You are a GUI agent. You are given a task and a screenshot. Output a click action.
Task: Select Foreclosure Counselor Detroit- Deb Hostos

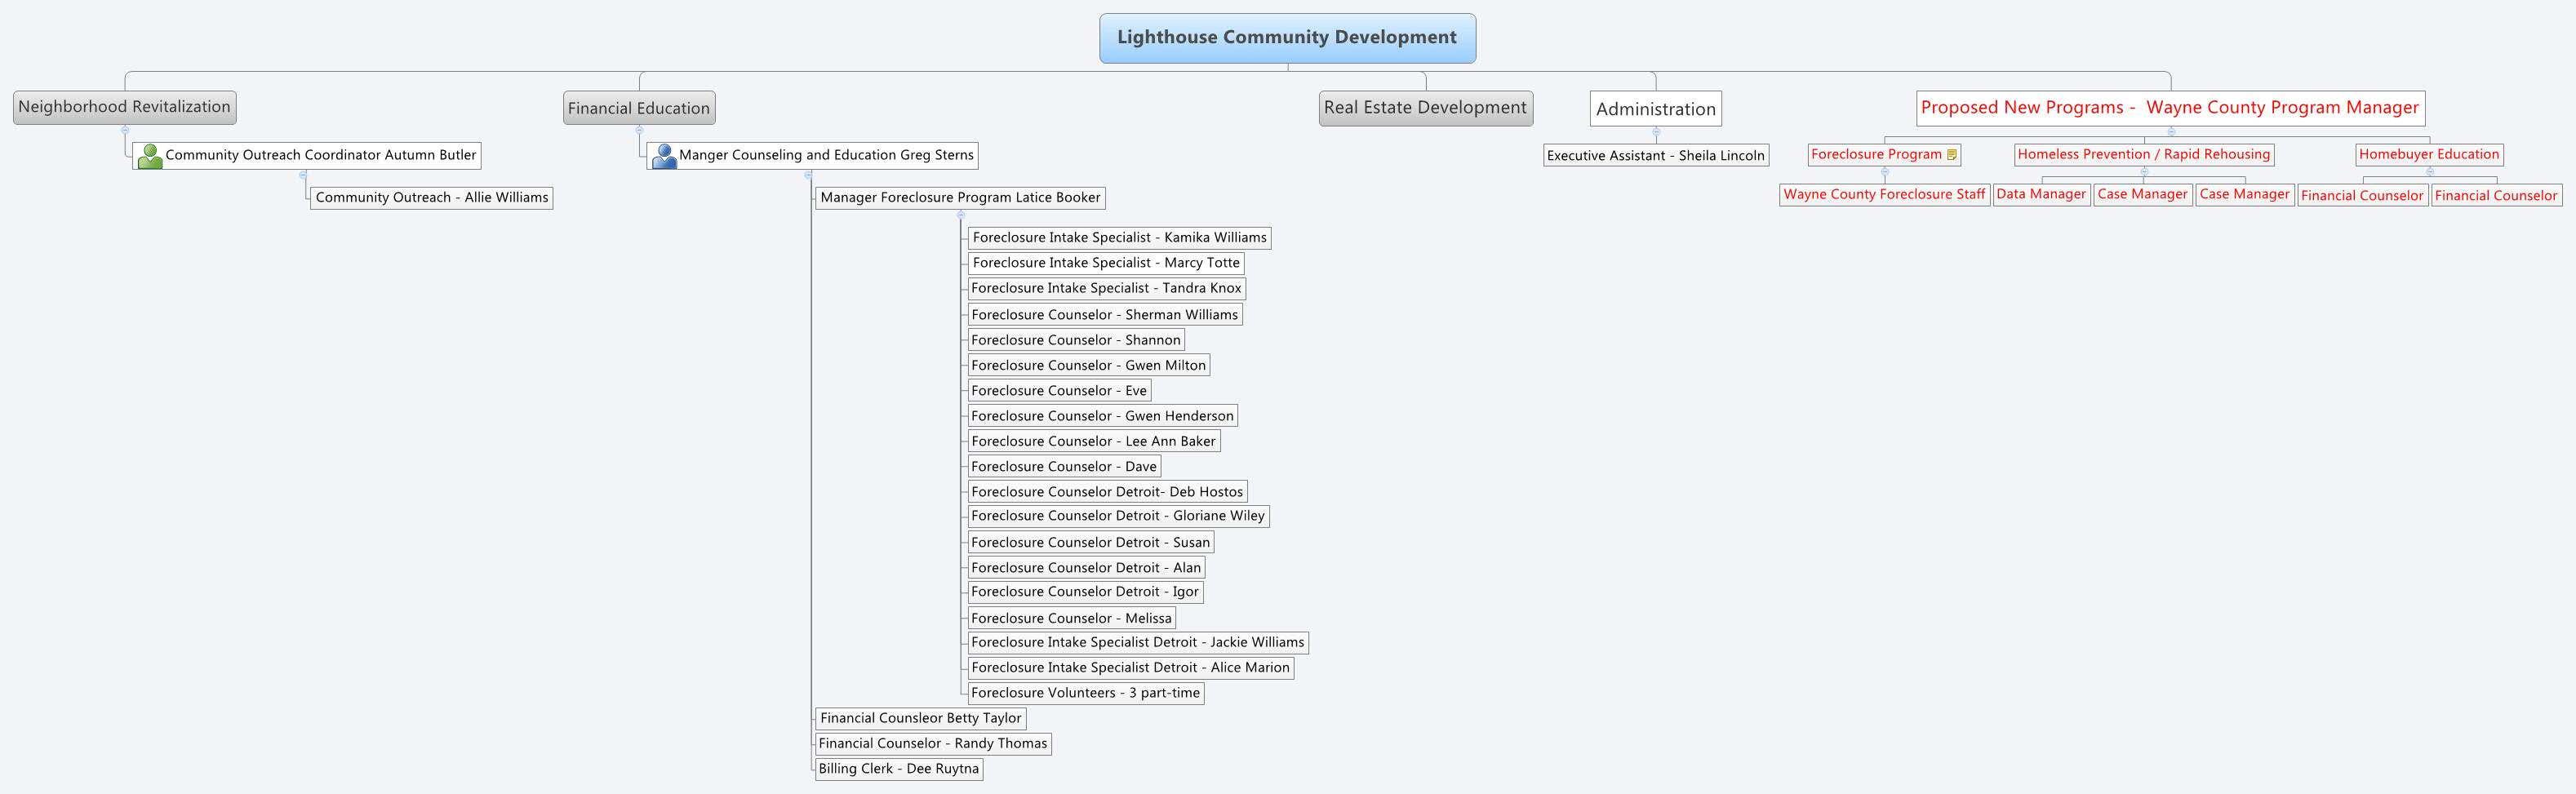click(1107, 492)
